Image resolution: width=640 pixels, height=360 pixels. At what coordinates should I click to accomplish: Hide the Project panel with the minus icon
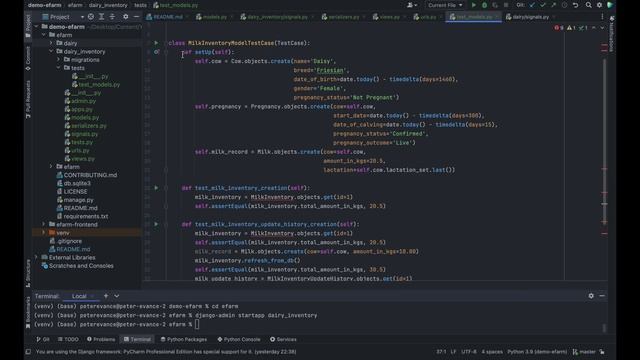click(x=136, y=17)
